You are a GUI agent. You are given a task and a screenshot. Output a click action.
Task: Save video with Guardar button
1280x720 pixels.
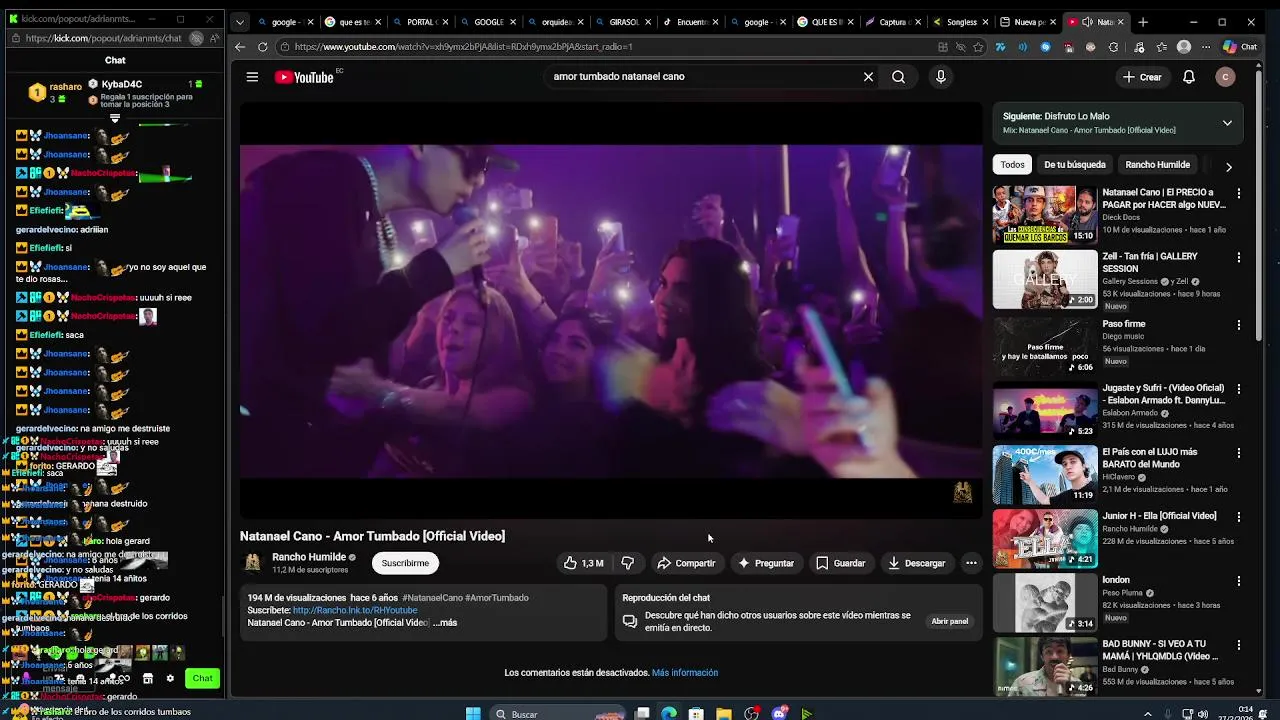[x=840, y=563]
